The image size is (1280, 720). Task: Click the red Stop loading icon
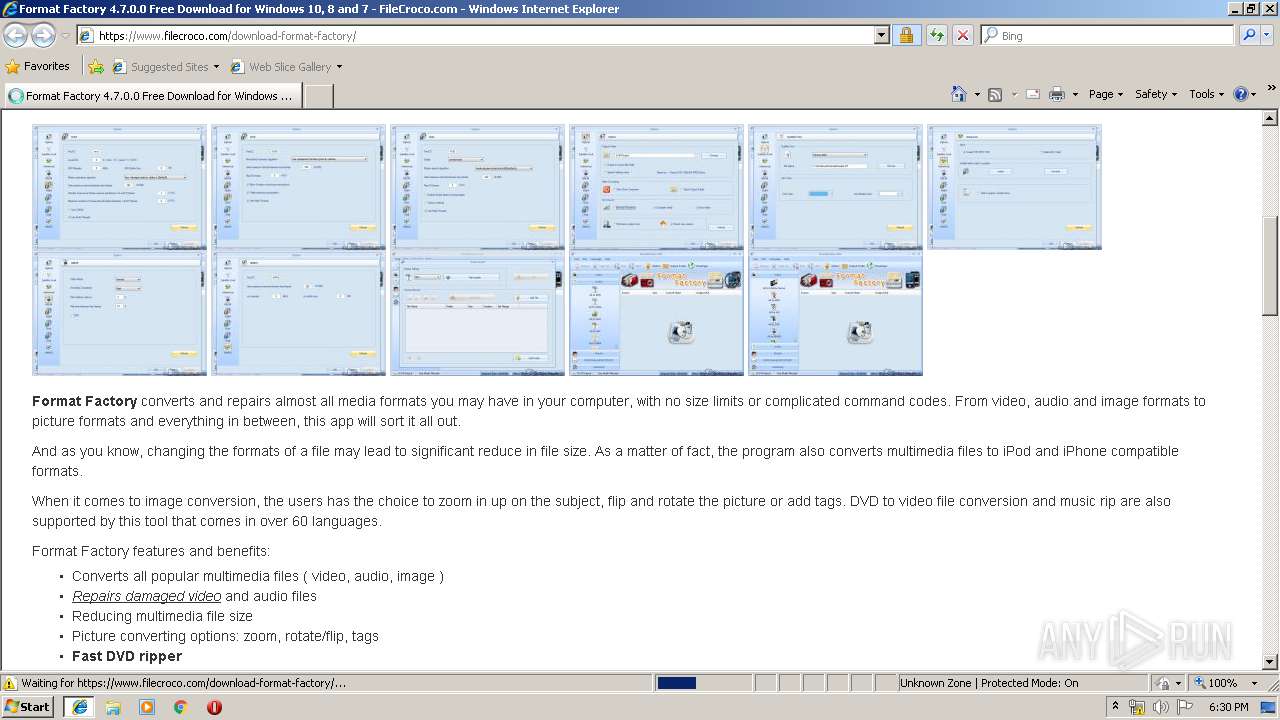pos(962,35)
